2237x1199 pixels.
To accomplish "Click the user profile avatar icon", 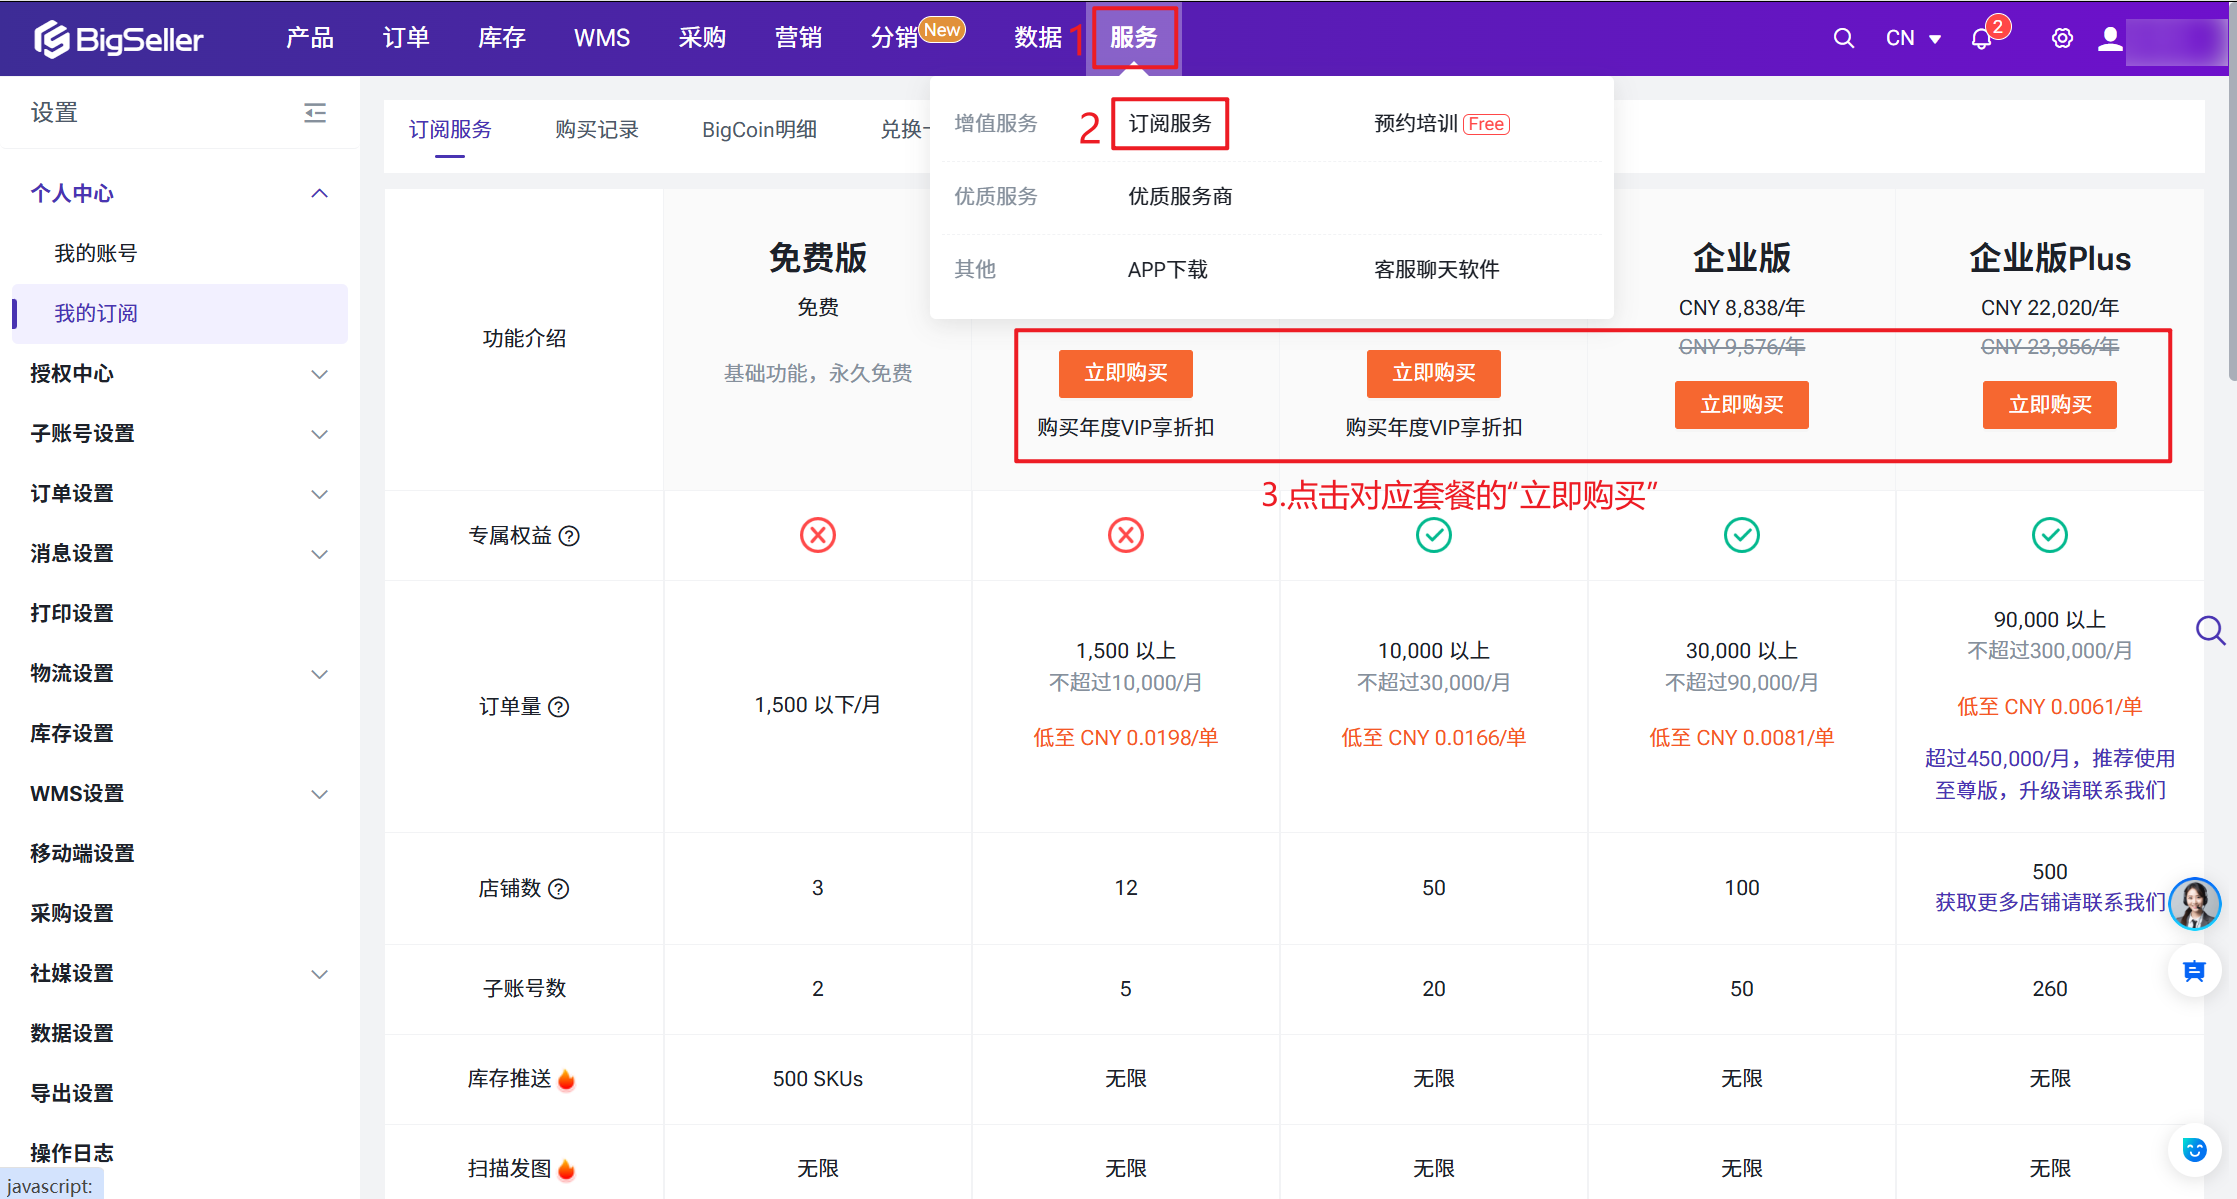I will [2110, 38].
